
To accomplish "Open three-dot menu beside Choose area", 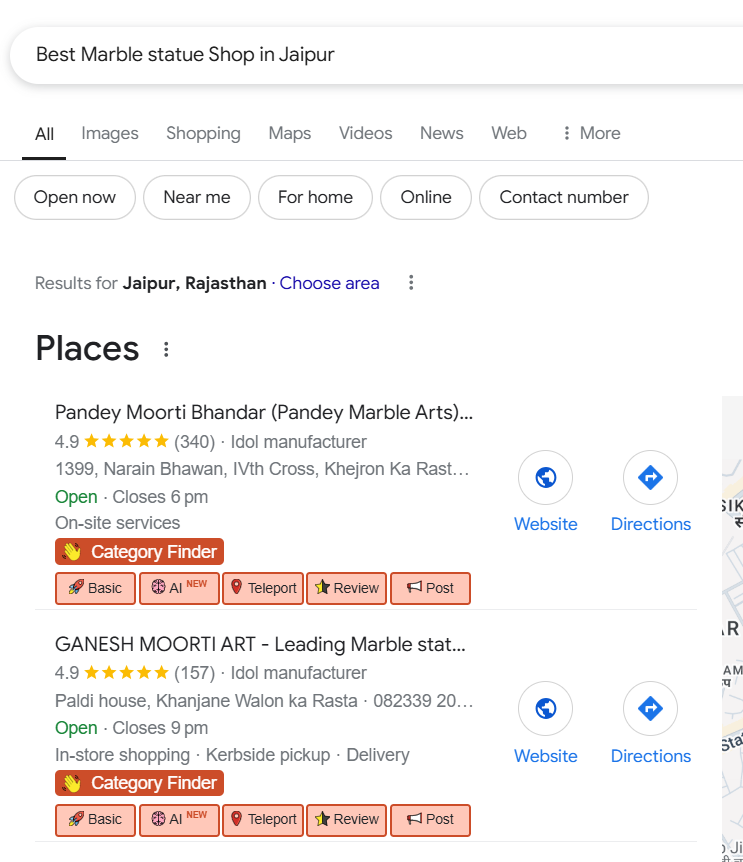I will click(411, 283).
